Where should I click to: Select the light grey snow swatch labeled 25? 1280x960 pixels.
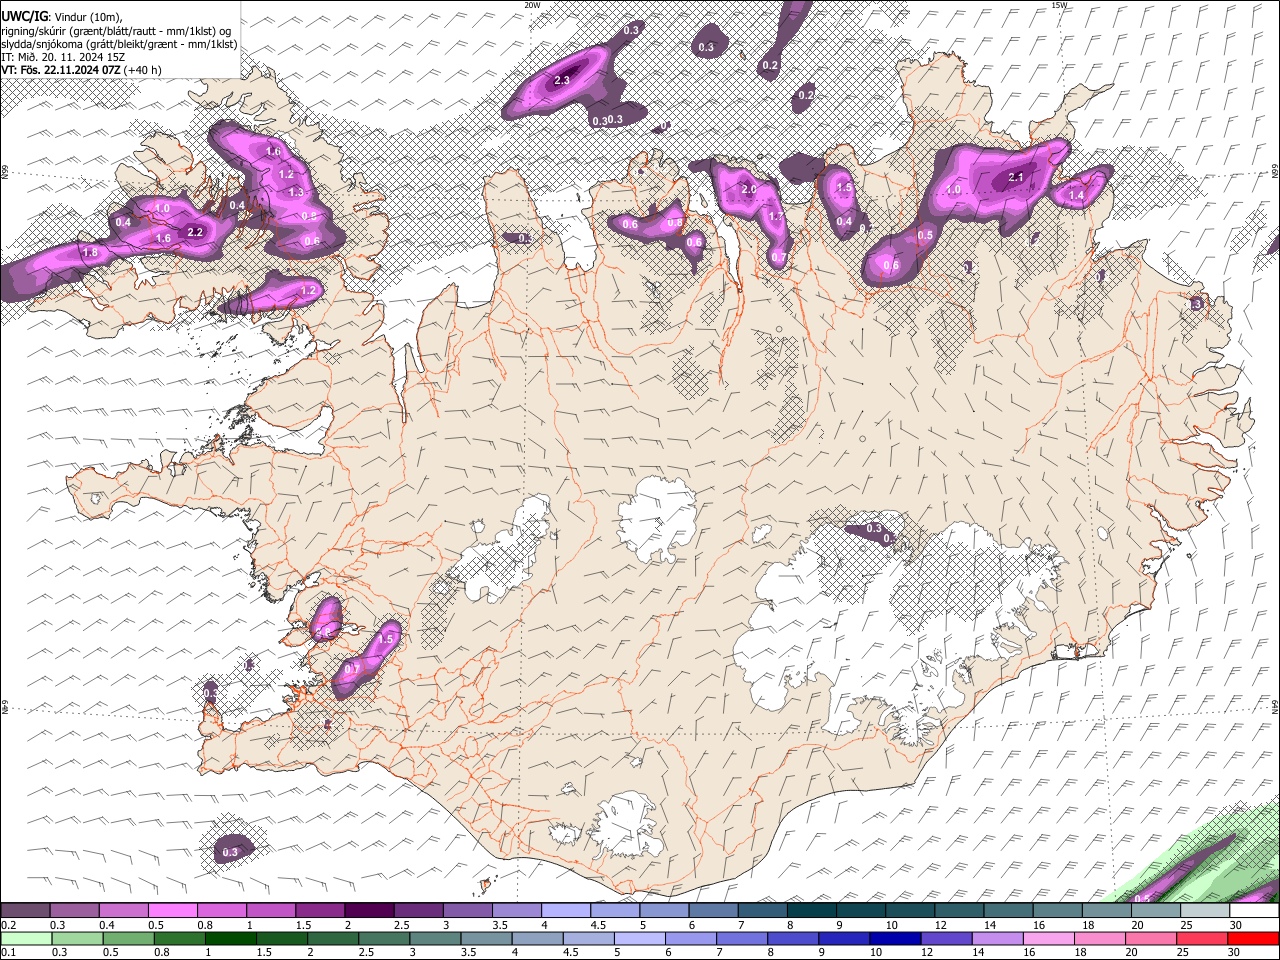tap(1206, 910)
